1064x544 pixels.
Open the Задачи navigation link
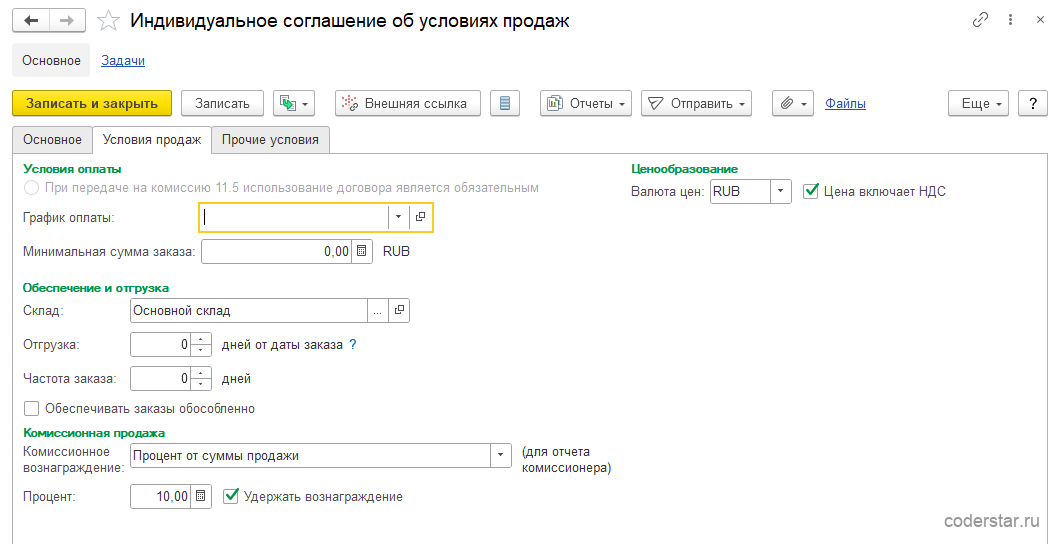pyautogui.click(x=123, y=60)
